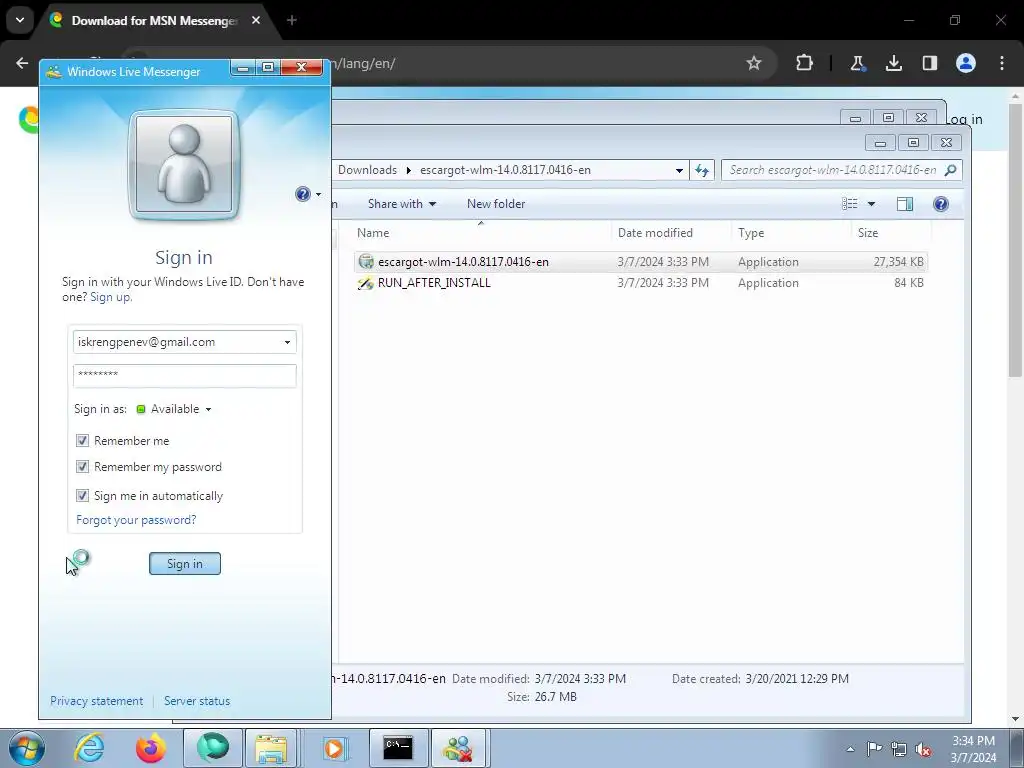
Task: Click the green browser taskbar icon
Action: 213,748
